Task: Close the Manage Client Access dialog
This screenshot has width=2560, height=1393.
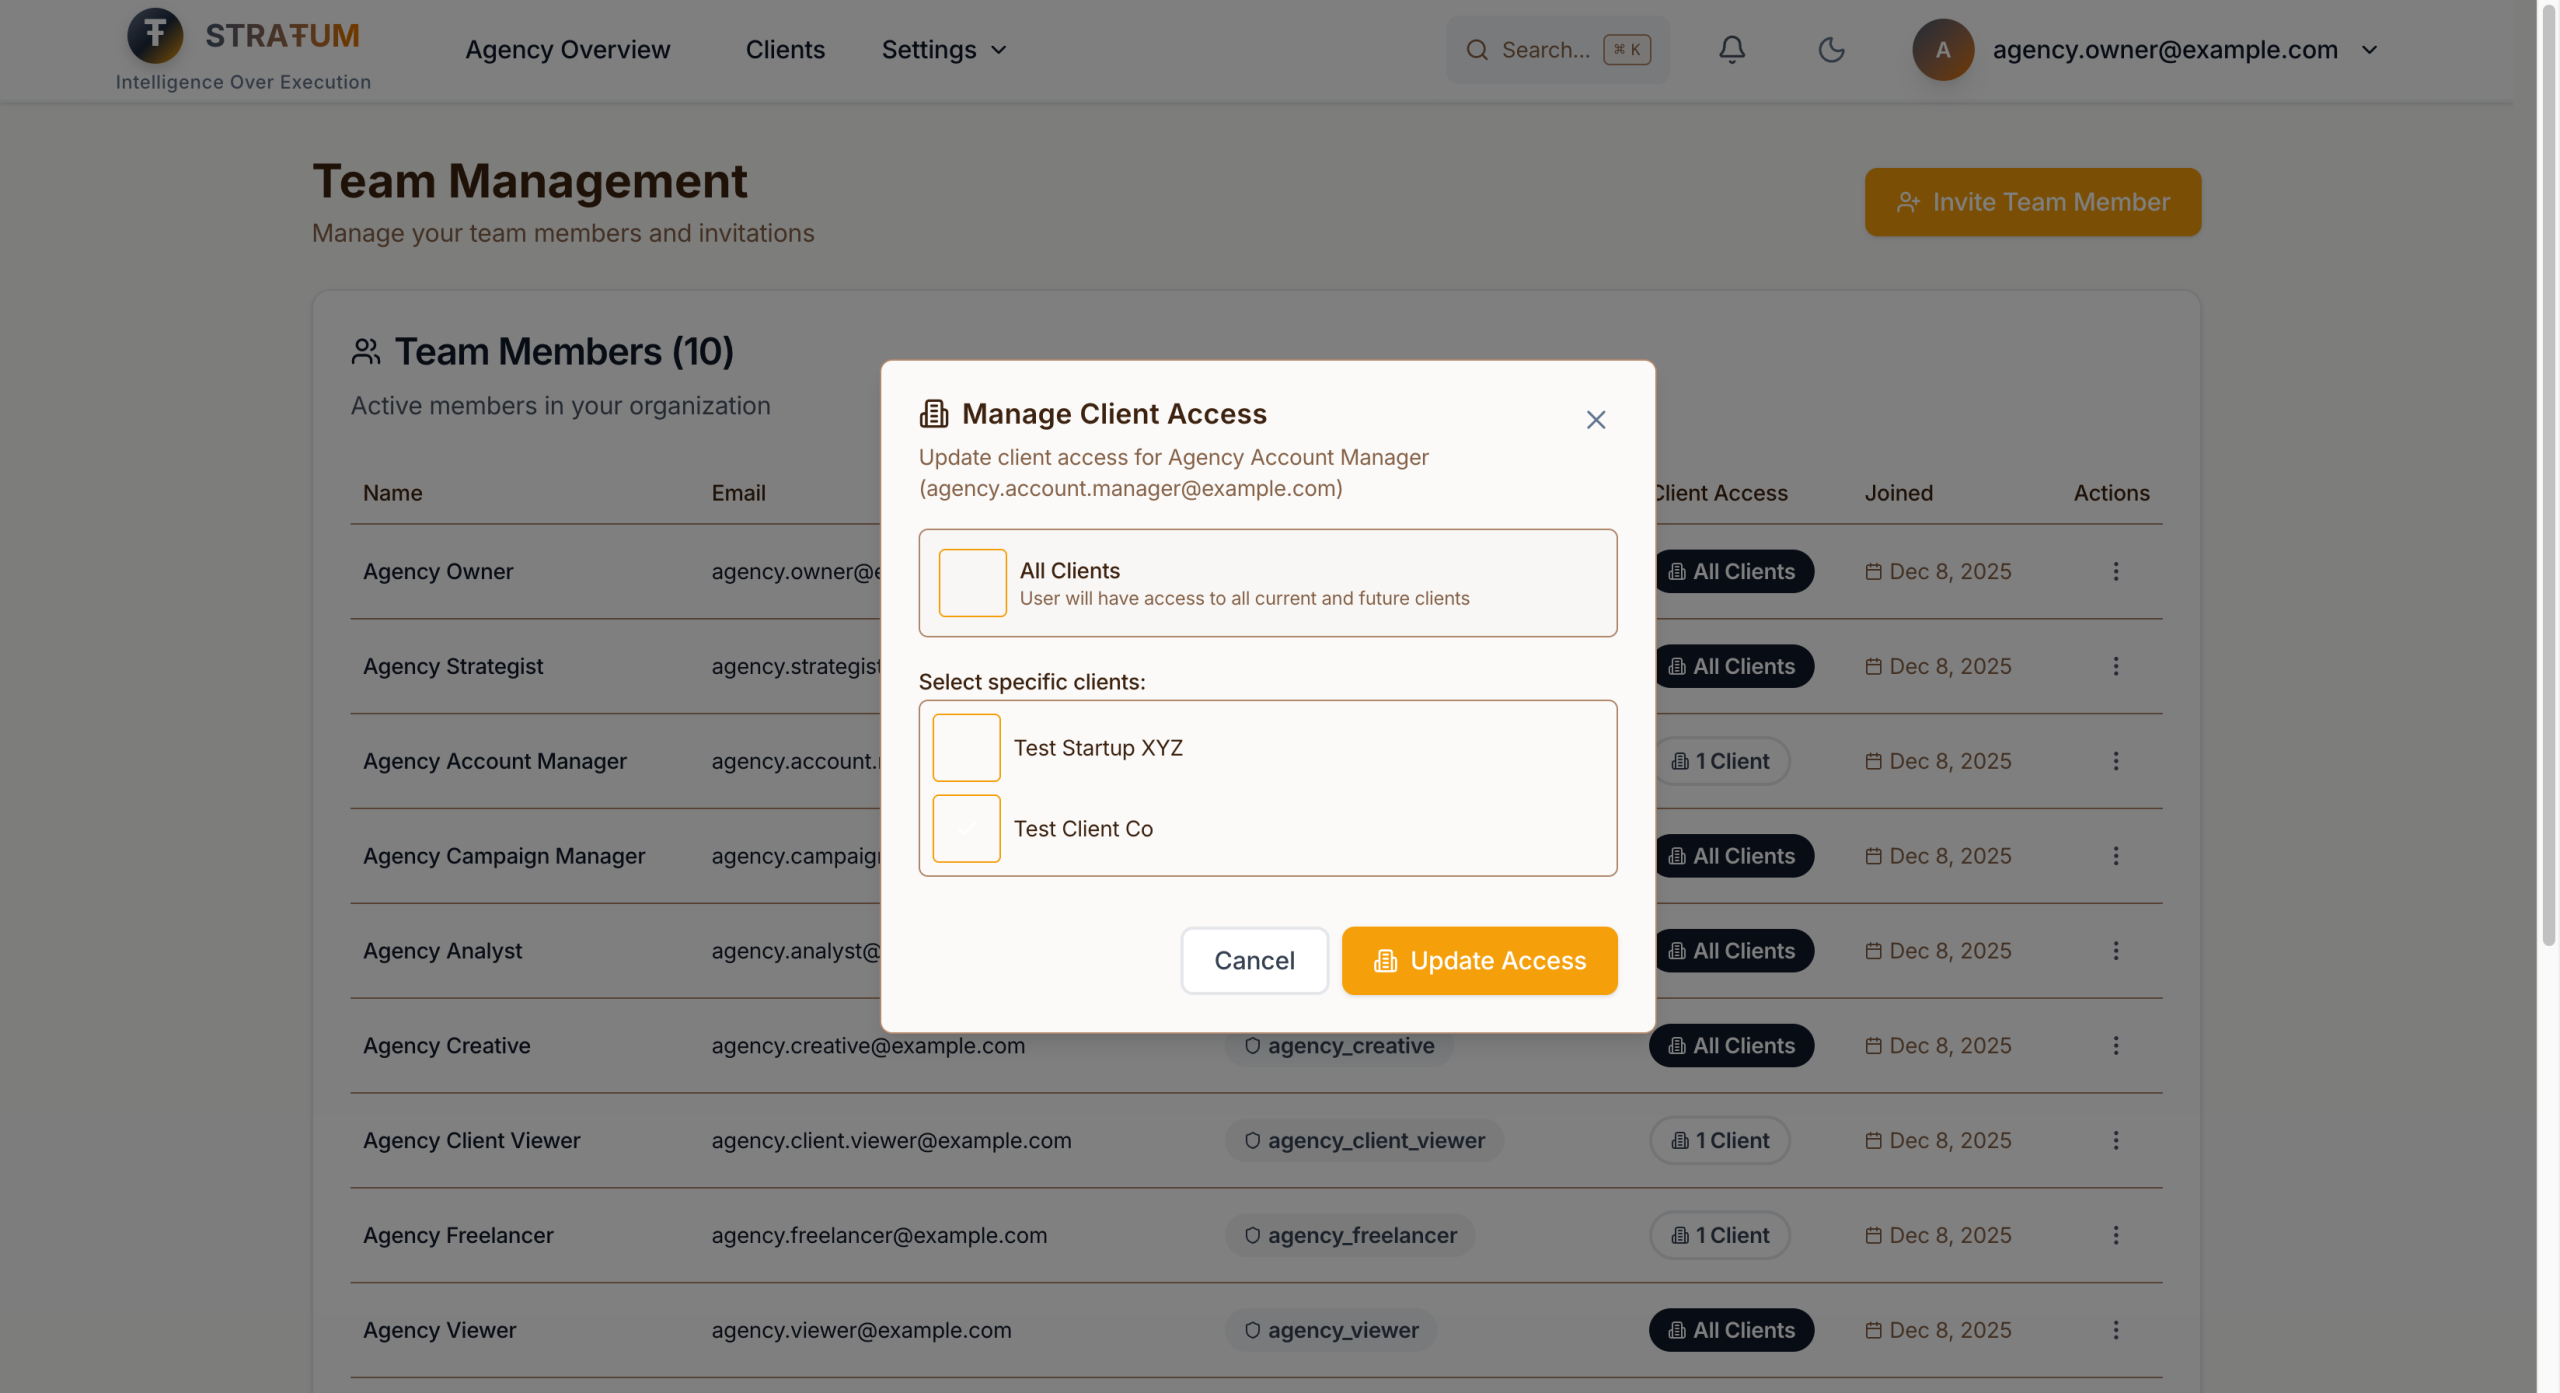Action: pyautogui.click(x=1595, y=420)
